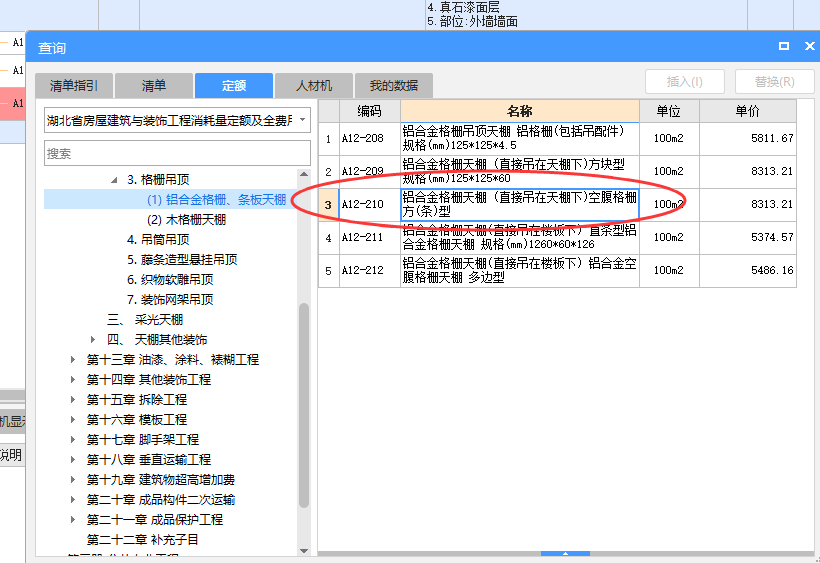The width and height of the screenshot is (820, 563).
Task: Select the 定额 tab
Action: 234,86
